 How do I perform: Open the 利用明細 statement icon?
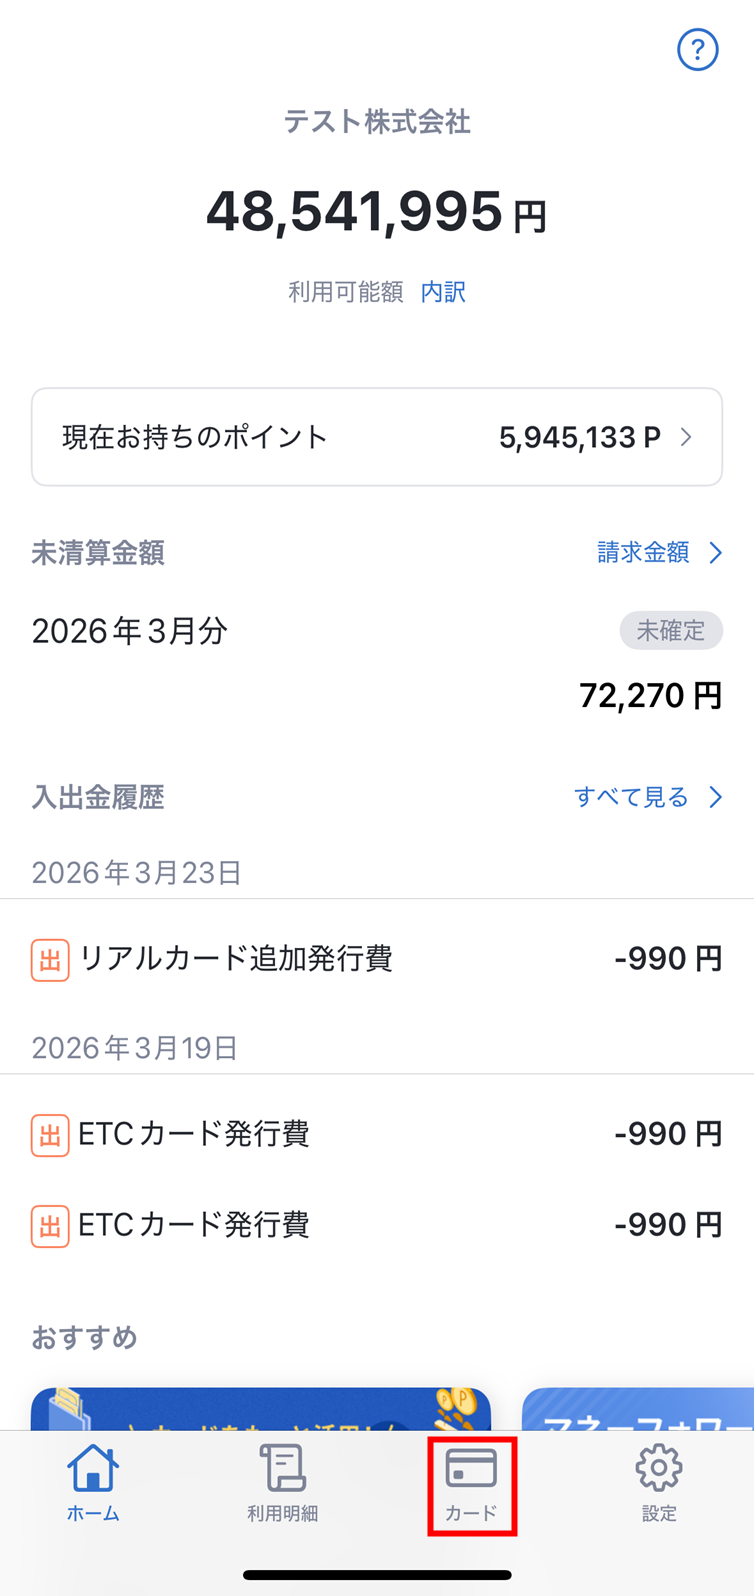click(282, 1469)
